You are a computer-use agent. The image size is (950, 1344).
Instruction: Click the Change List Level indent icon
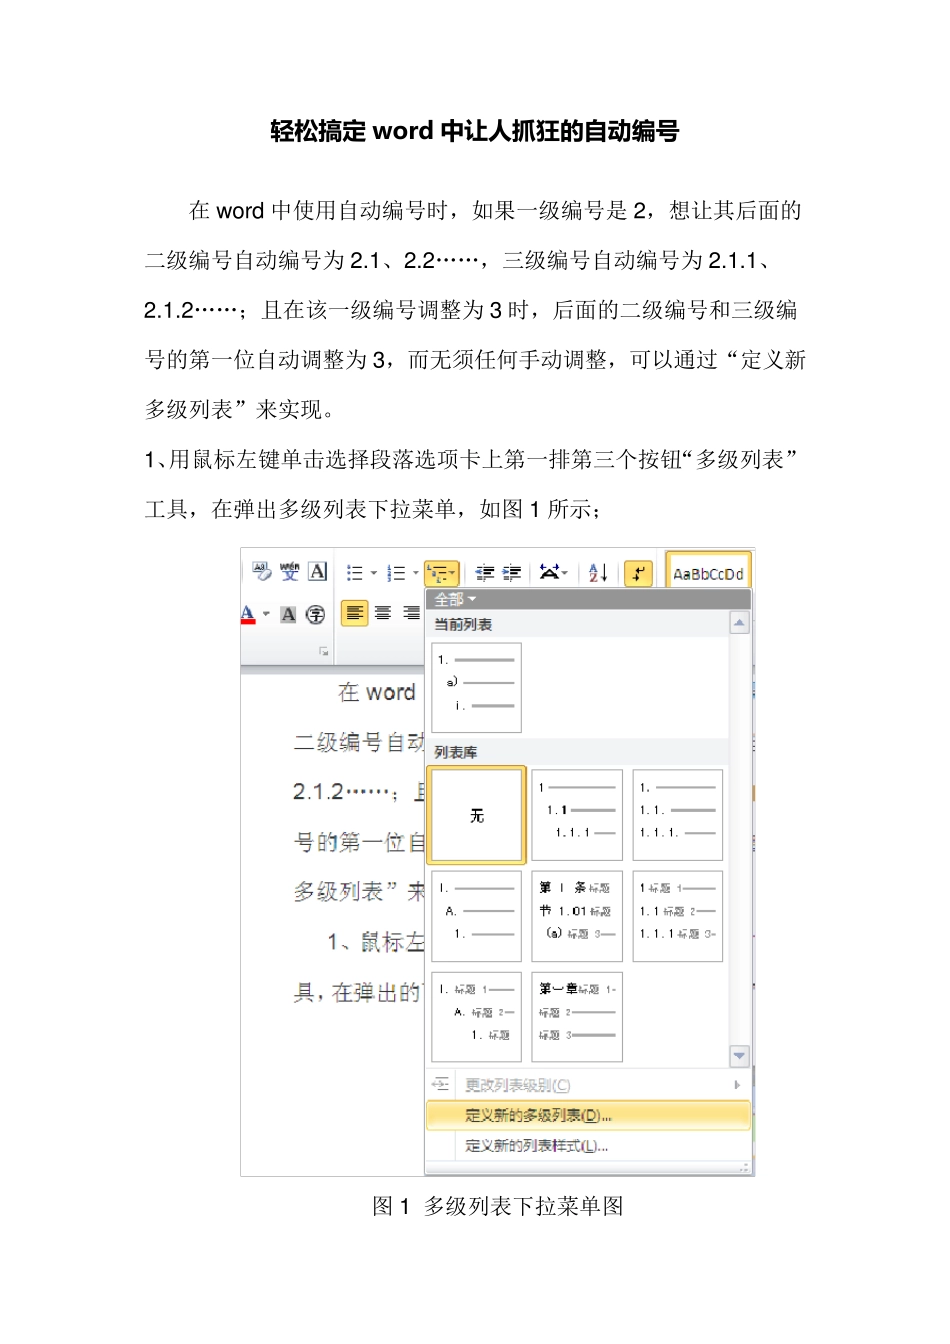(x=440, y=1085)
